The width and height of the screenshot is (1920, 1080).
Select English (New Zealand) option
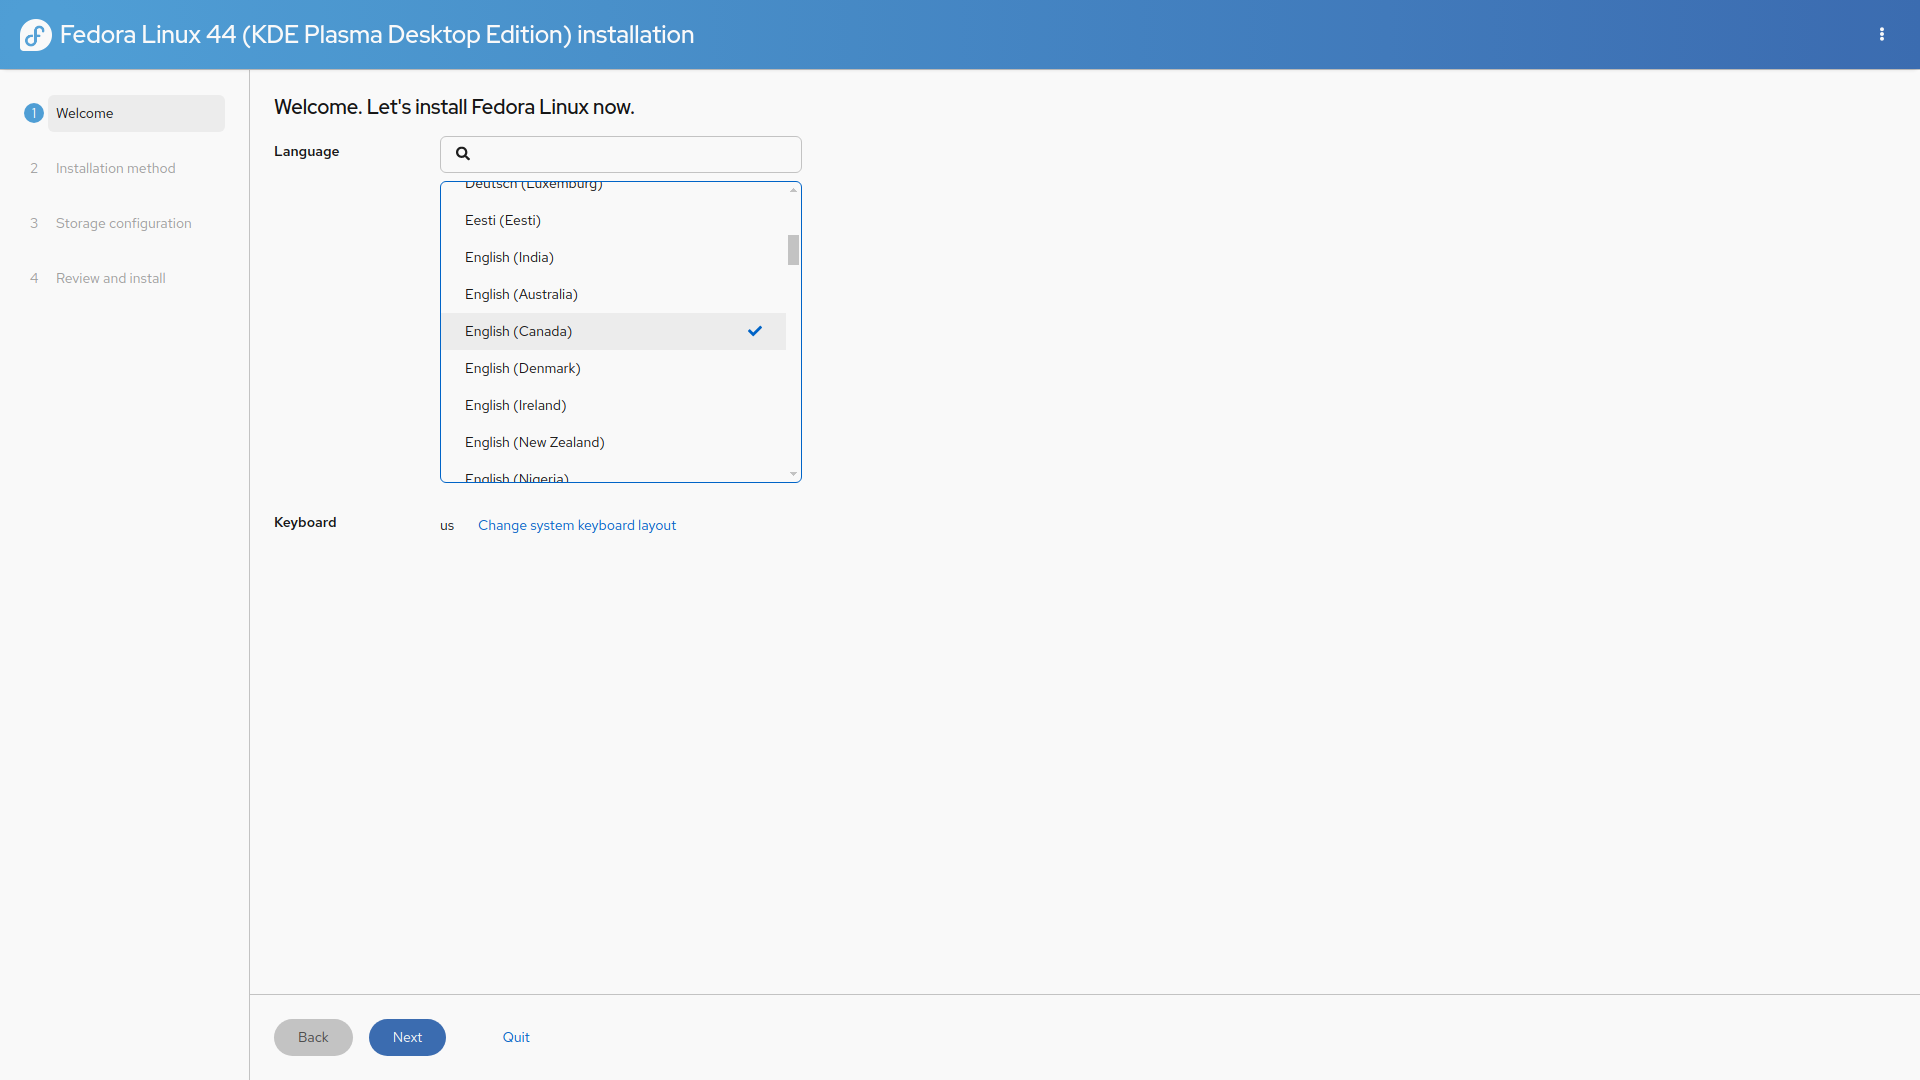[x=614, y=442]
